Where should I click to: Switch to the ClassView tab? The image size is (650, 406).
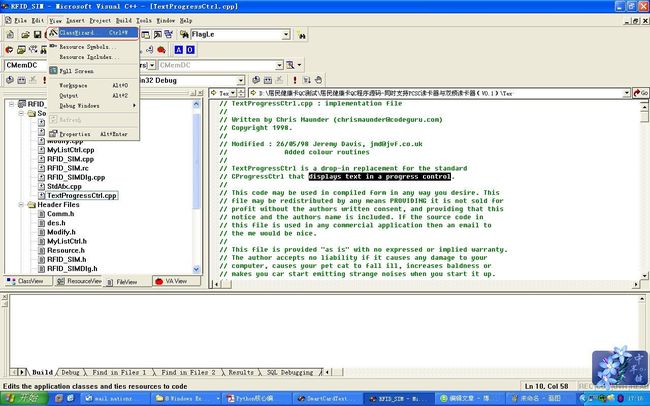[28, 281]
